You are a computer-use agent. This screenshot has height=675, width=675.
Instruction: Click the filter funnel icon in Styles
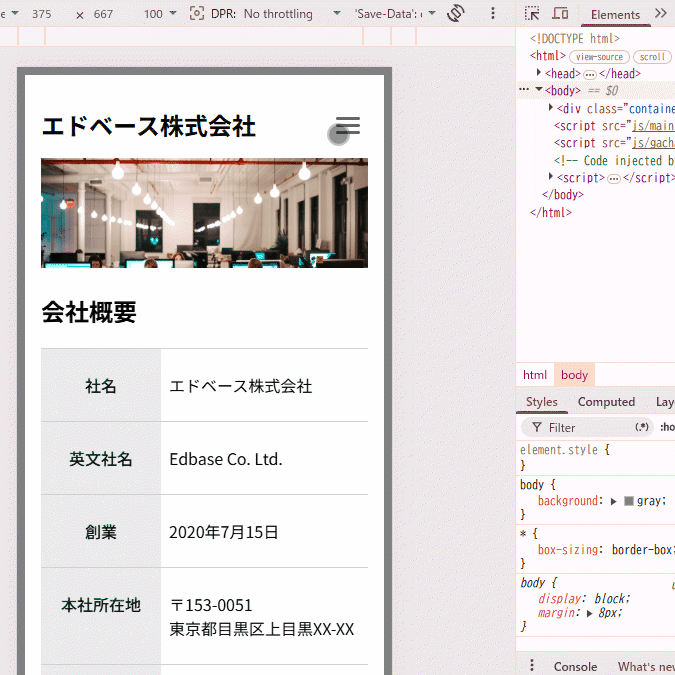click(536, 427)
